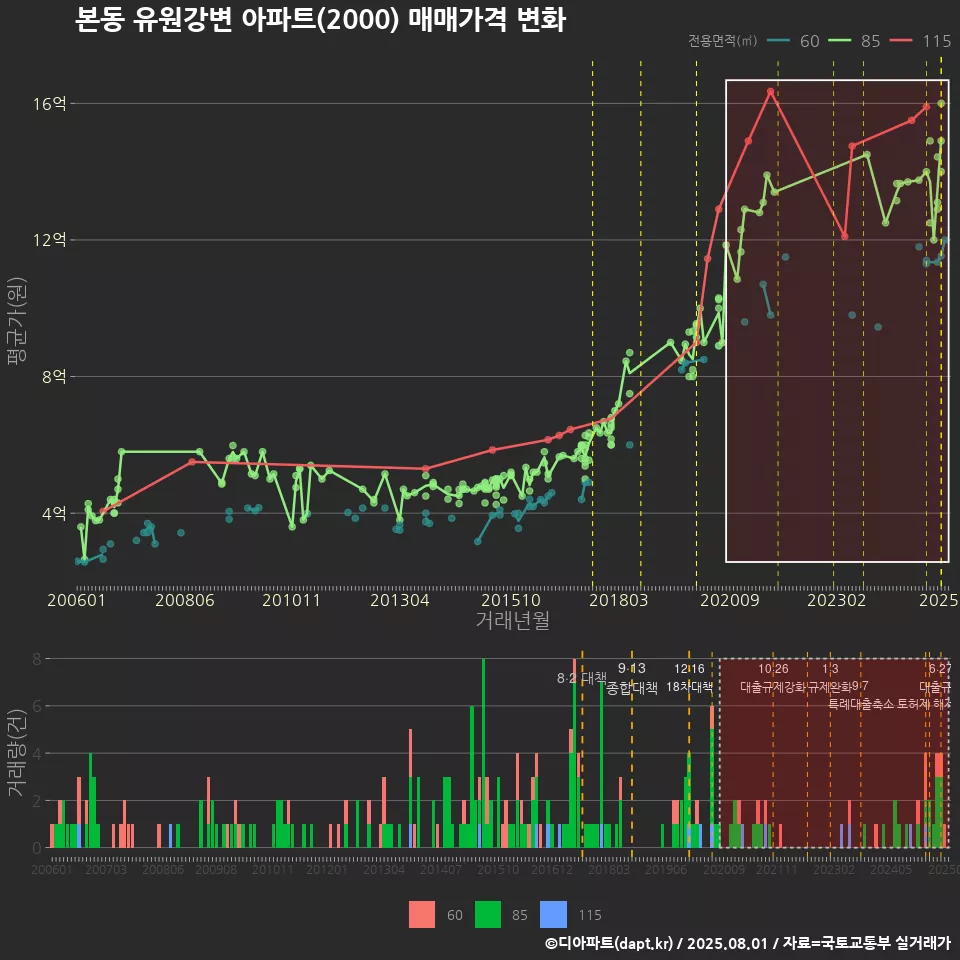
Task: Select the salmon 60 swatch in bottom legend
Action: click(x=422, y=915)
